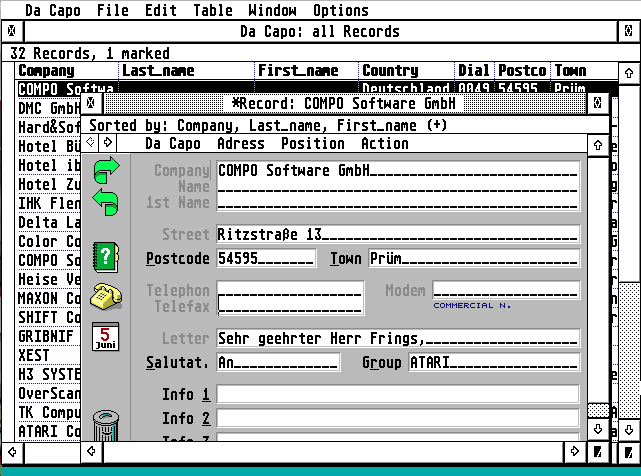Viewport: 641px width, 476px height.
Task: Click the Postco column header
Action: (x=522, y=71)
